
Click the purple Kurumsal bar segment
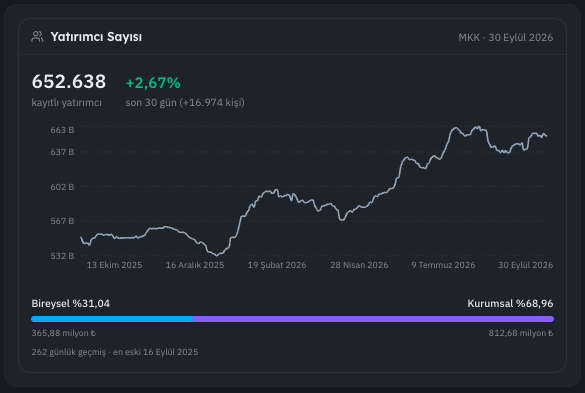point(373,319)
